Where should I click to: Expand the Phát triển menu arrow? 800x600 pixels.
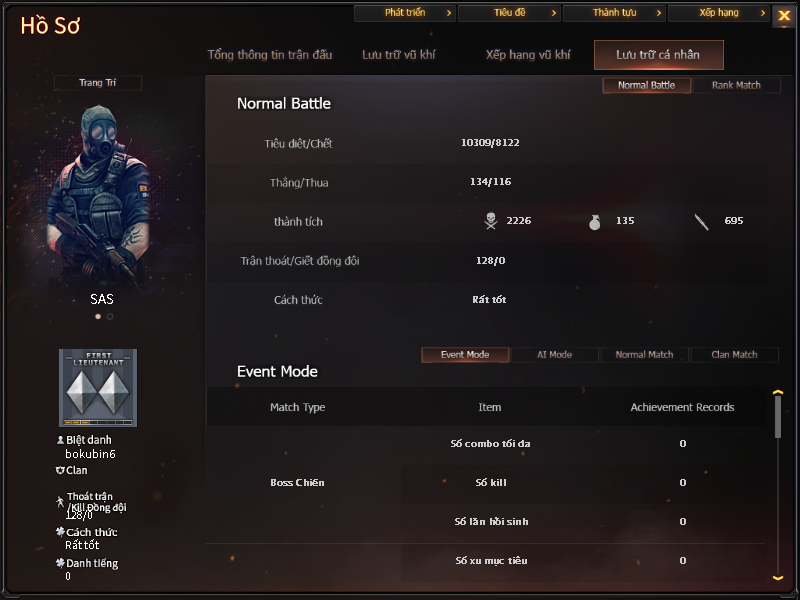[449, 13]
